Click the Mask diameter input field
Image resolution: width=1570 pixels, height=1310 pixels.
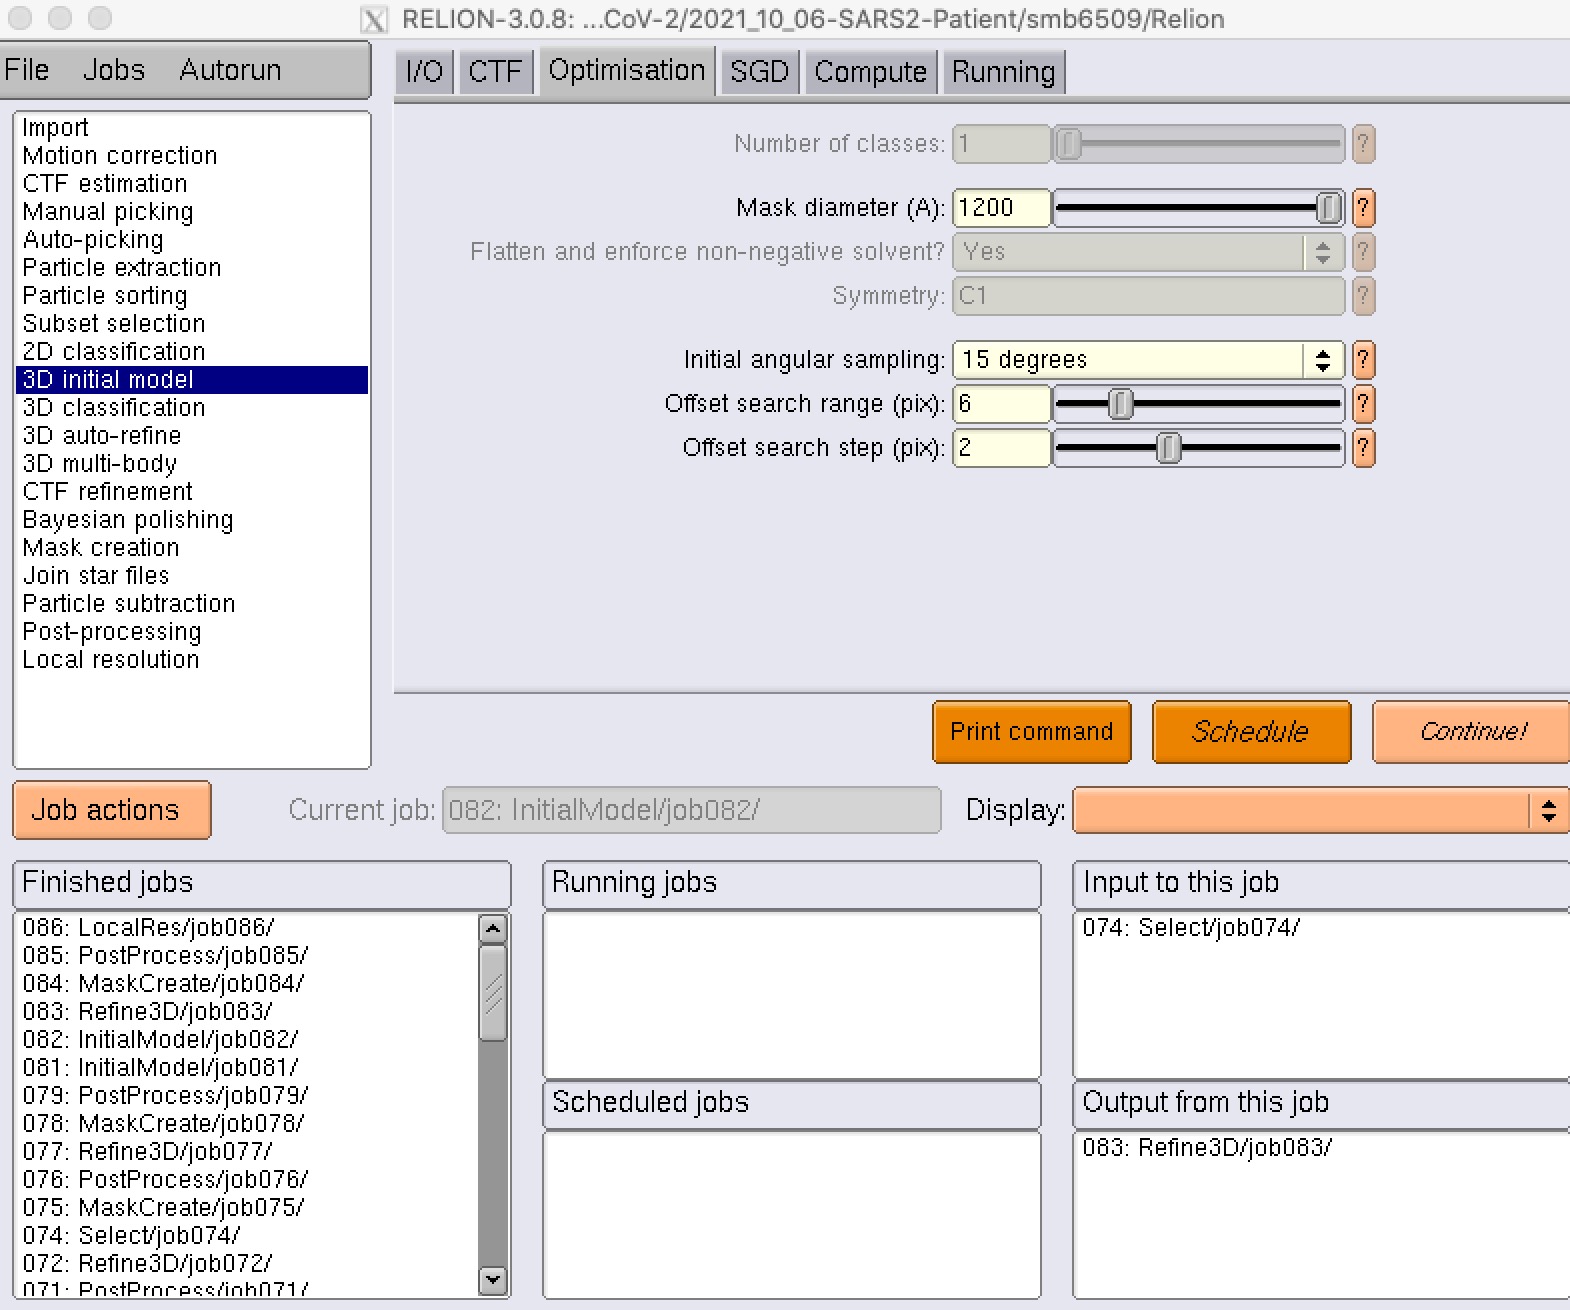click(x=1001, y=208)
